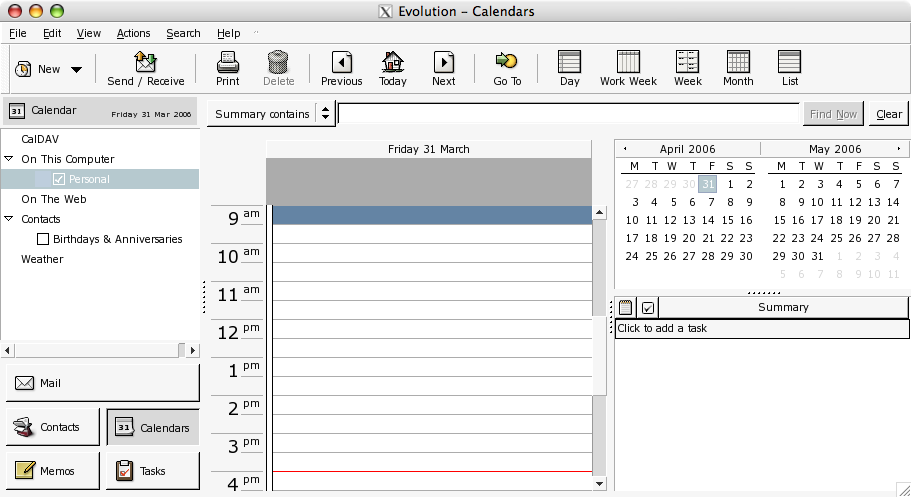Open Mail component

(103, 383)
